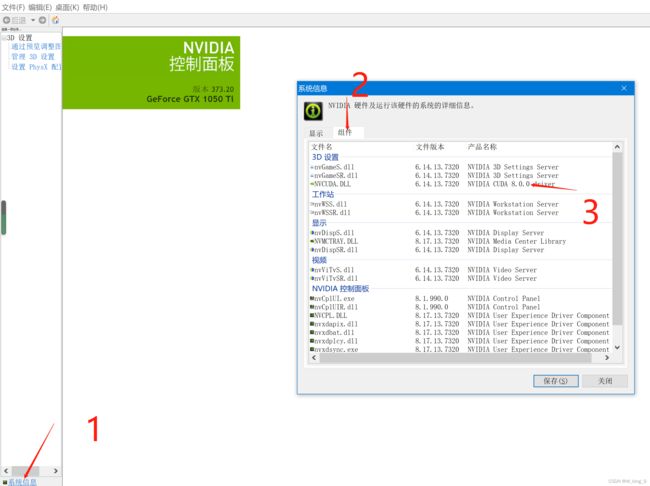Select the NVMCTRAY.DLL row
This screenshot has height=486, width=650.
(x=461, y=241)
